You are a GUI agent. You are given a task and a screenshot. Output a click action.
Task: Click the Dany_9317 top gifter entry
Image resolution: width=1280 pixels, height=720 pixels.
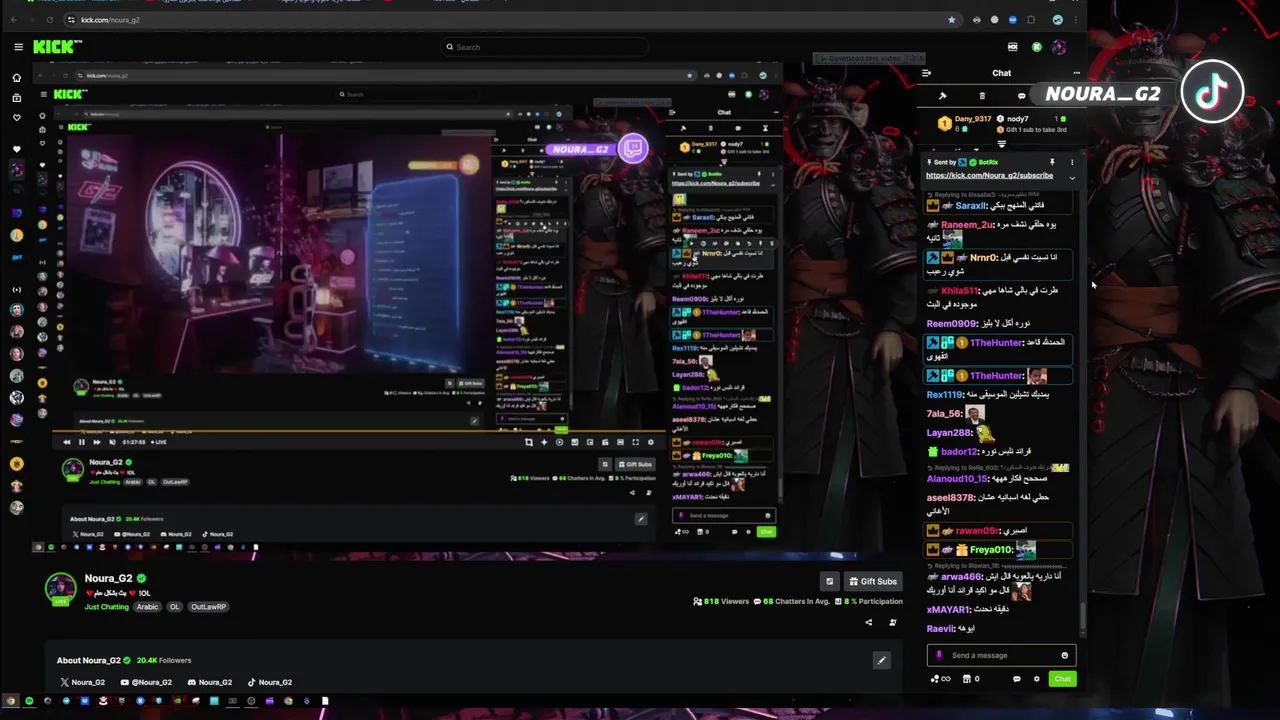965,124
